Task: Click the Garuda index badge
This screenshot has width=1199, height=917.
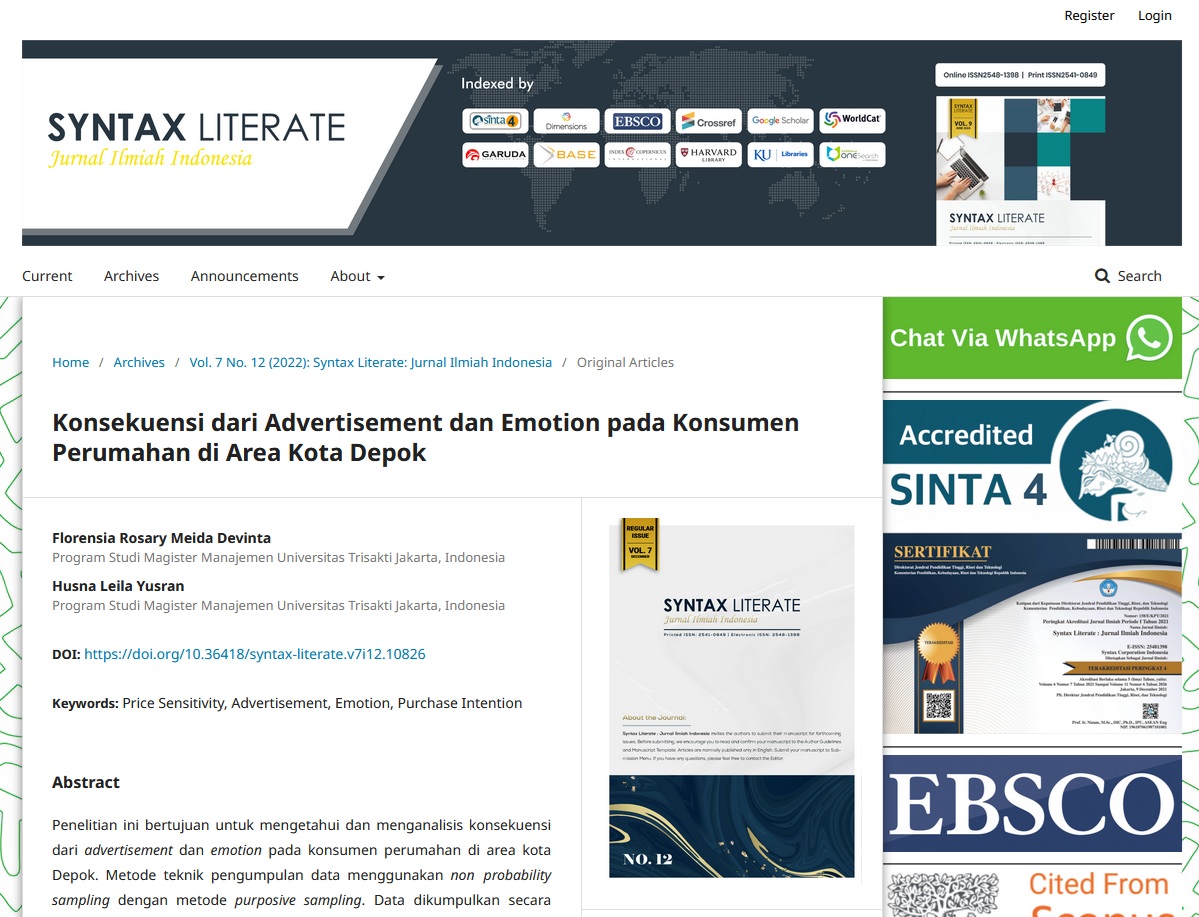Action: pos(495,155)
